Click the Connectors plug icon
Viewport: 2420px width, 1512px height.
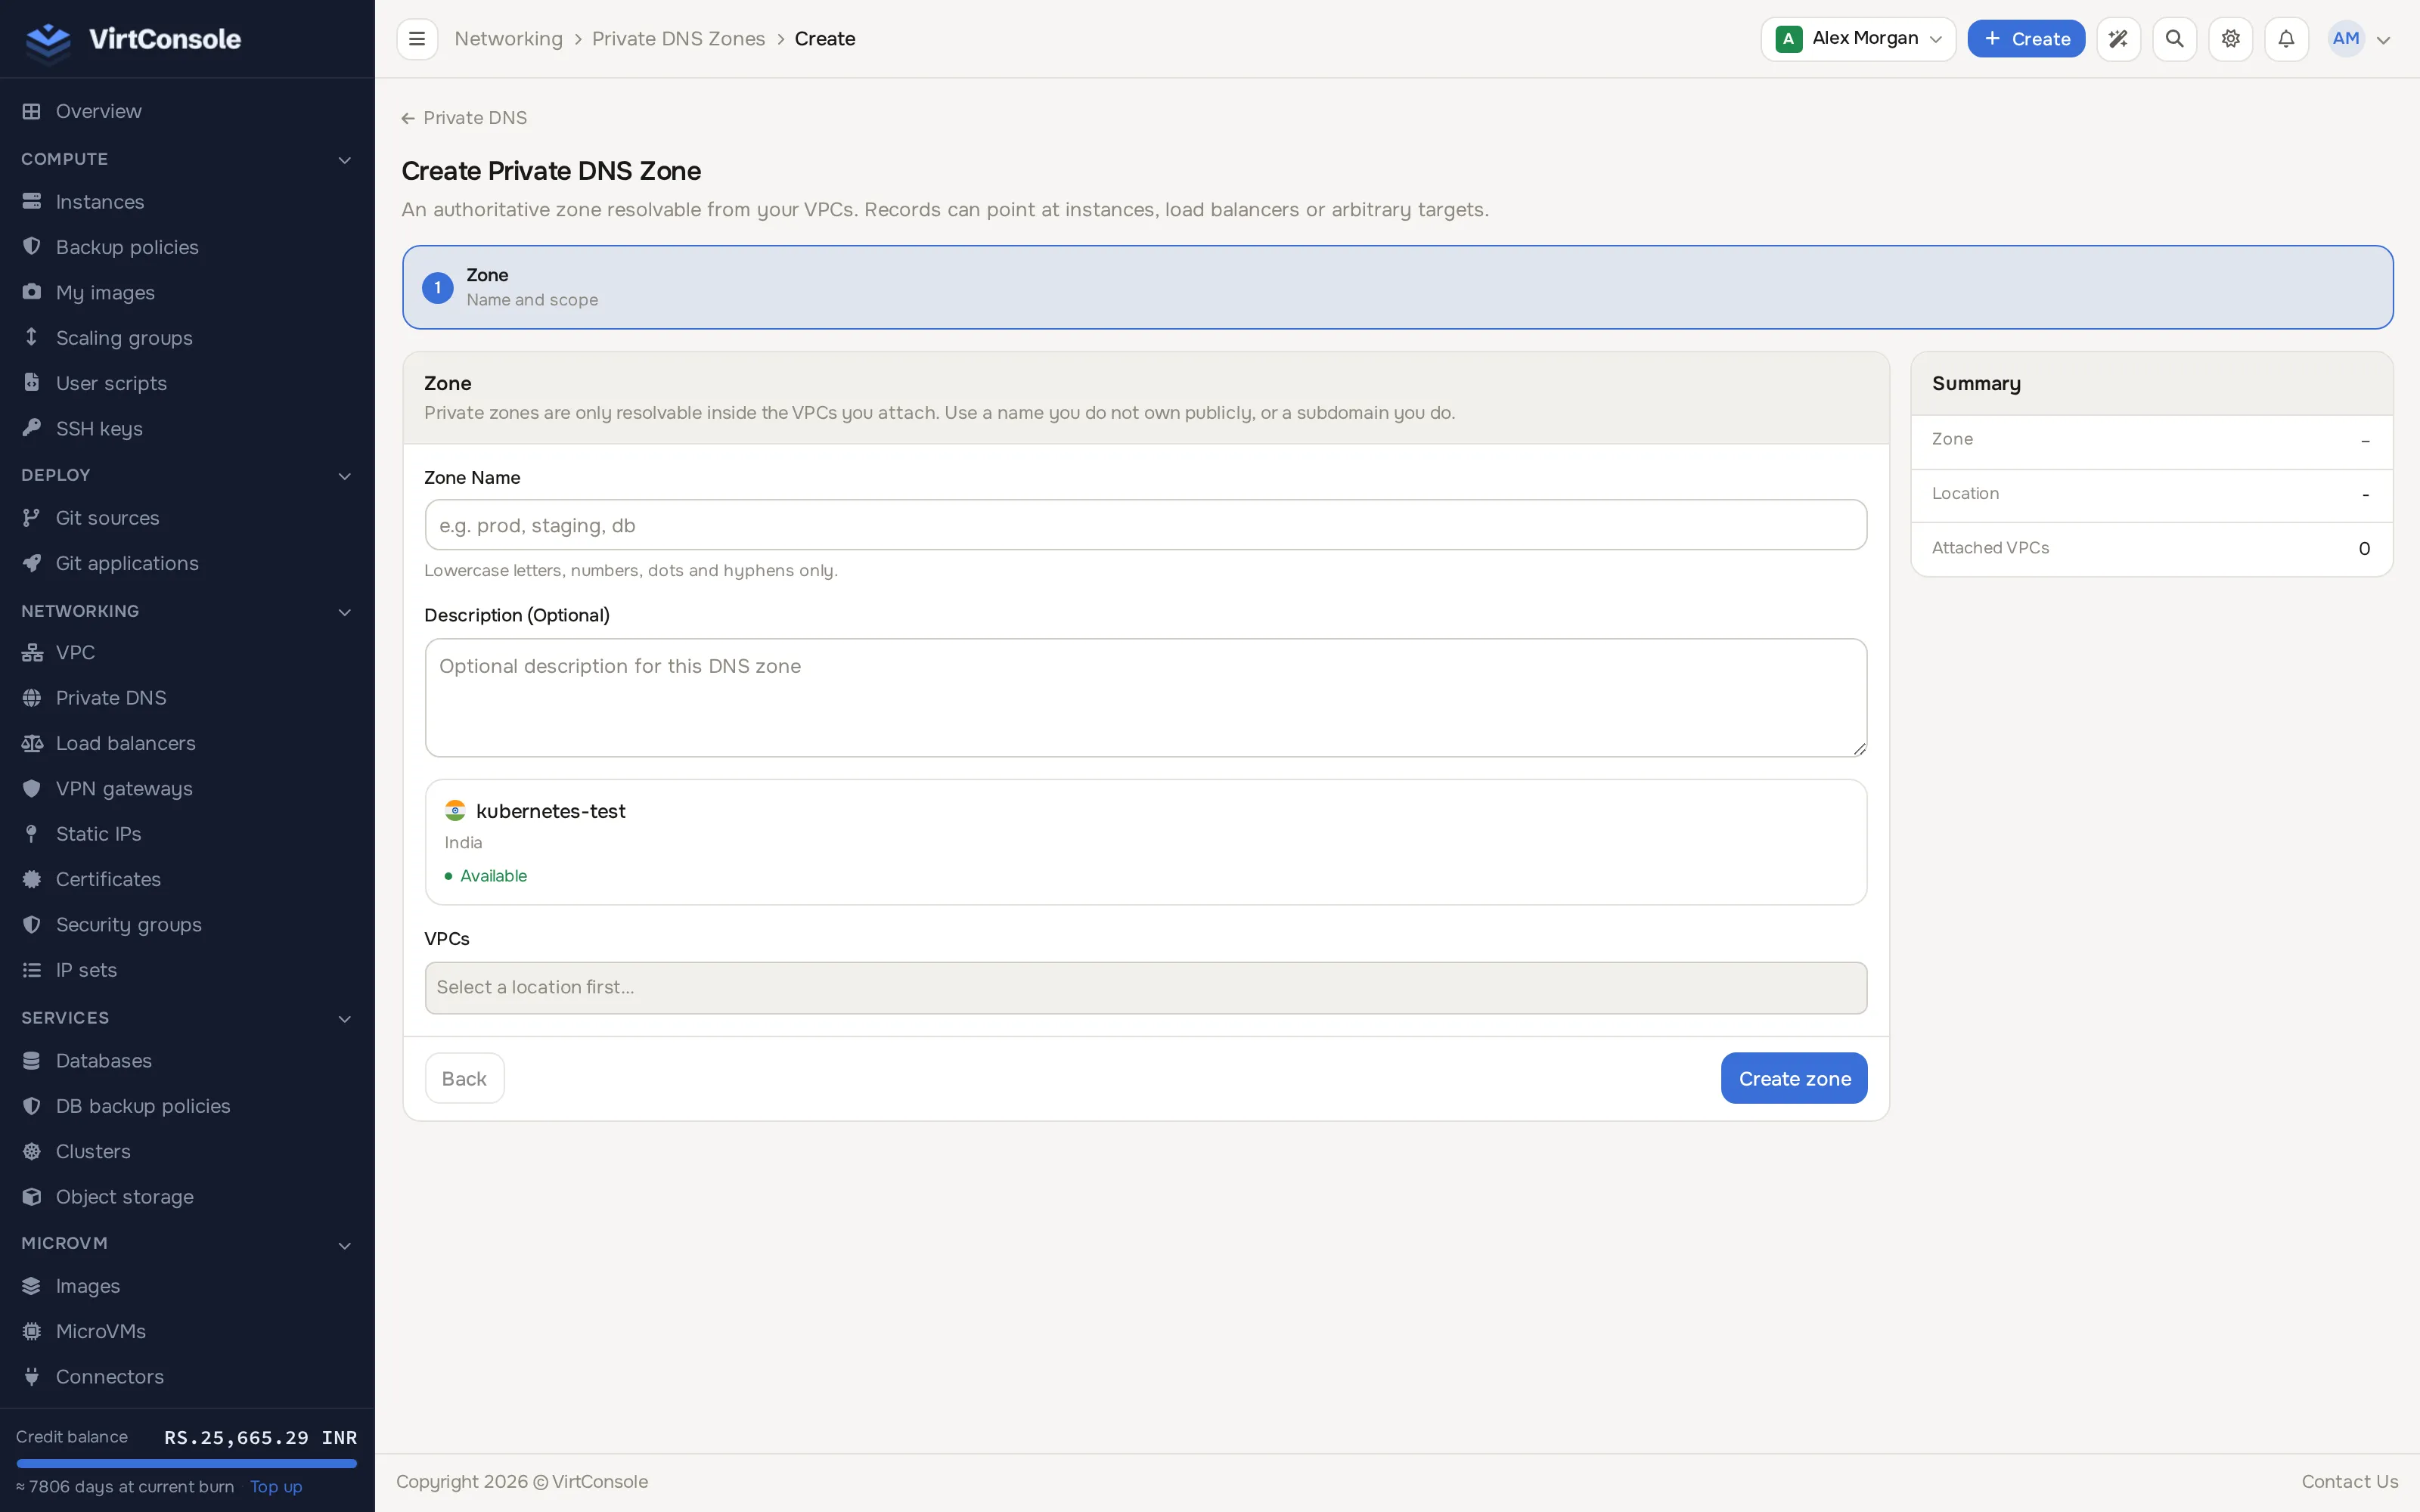32,1377
